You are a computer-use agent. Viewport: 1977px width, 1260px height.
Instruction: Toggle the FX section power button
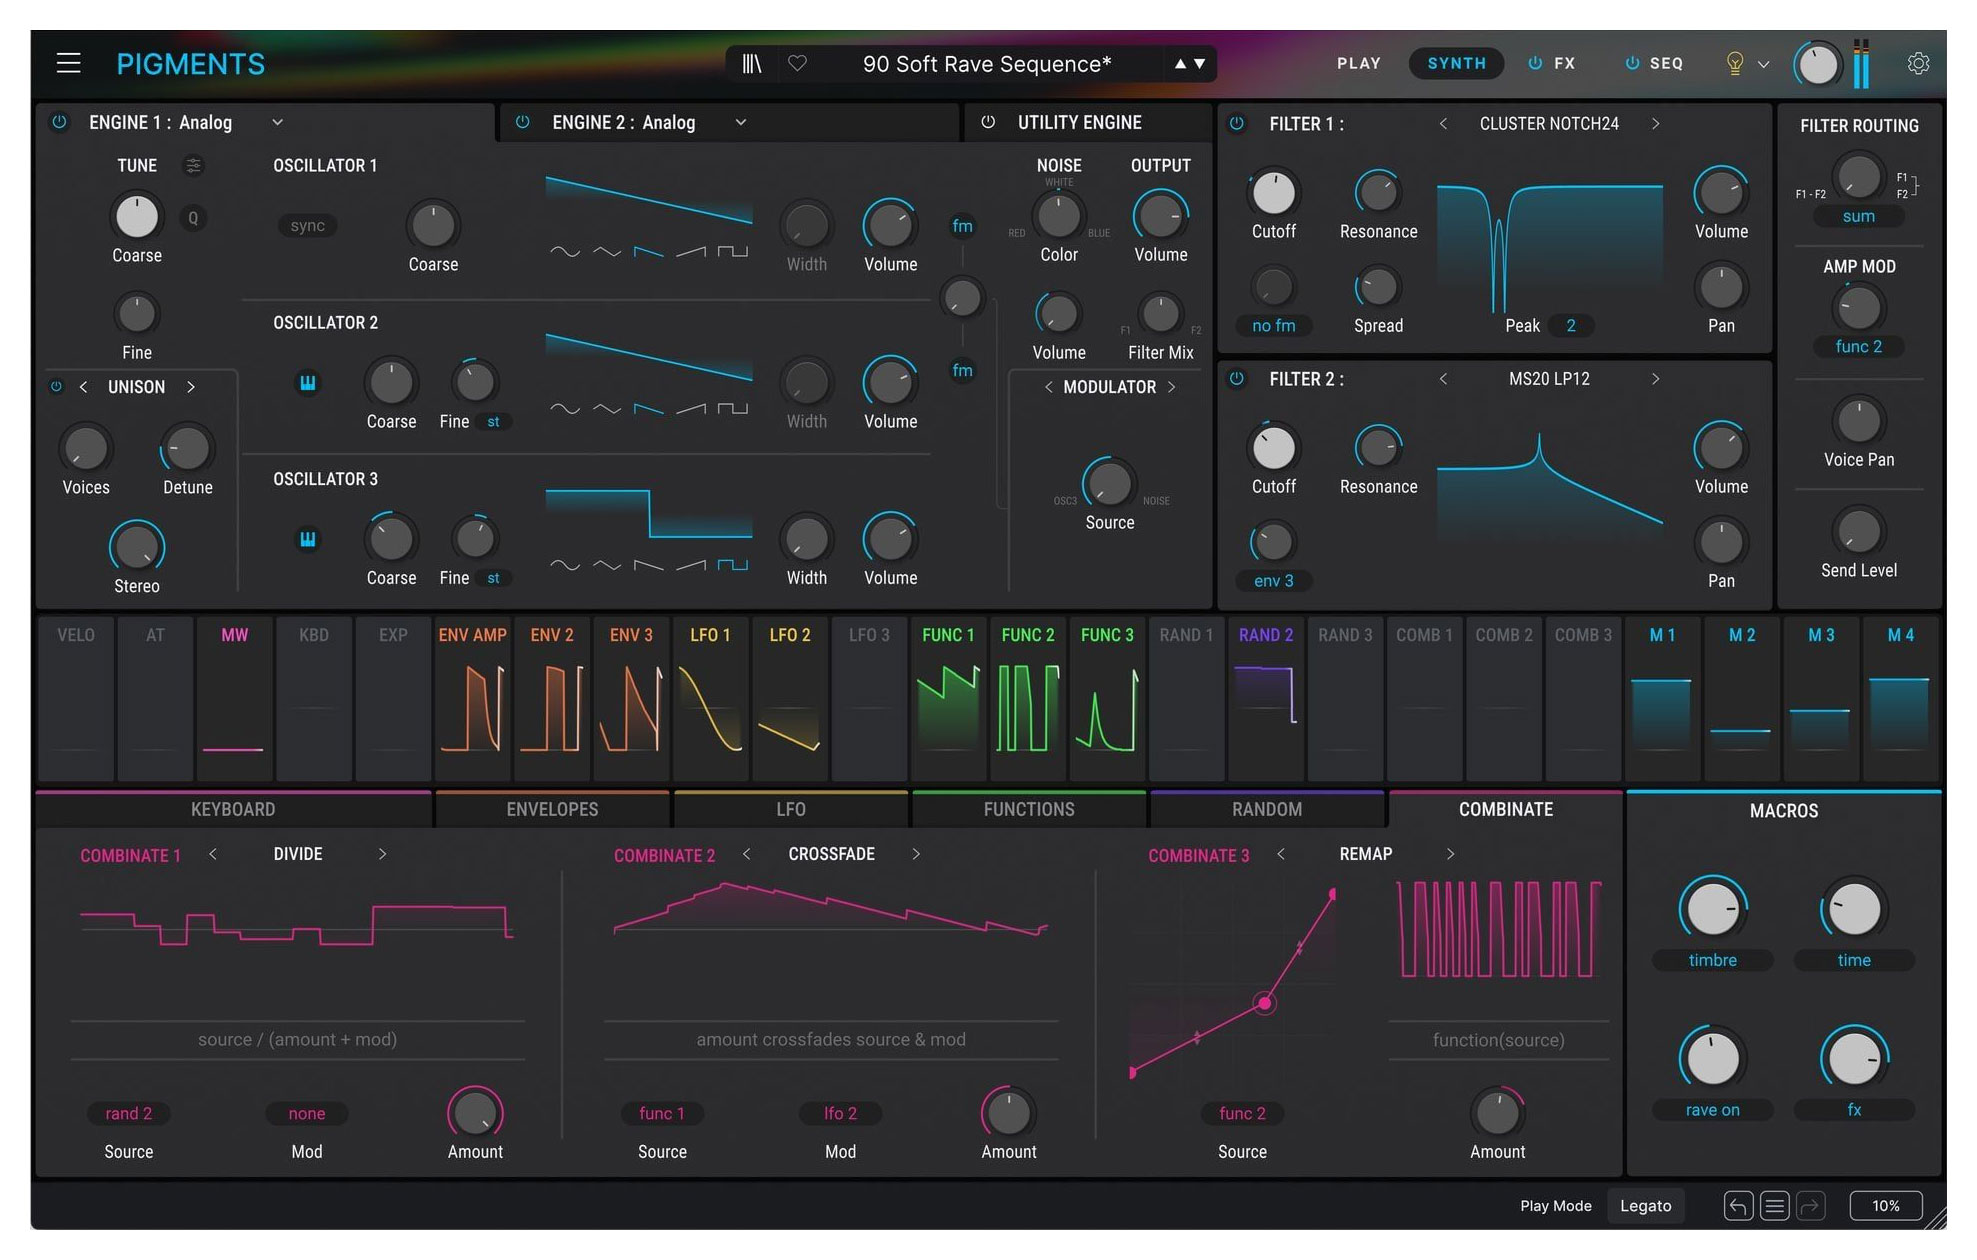click(1535, 63)
